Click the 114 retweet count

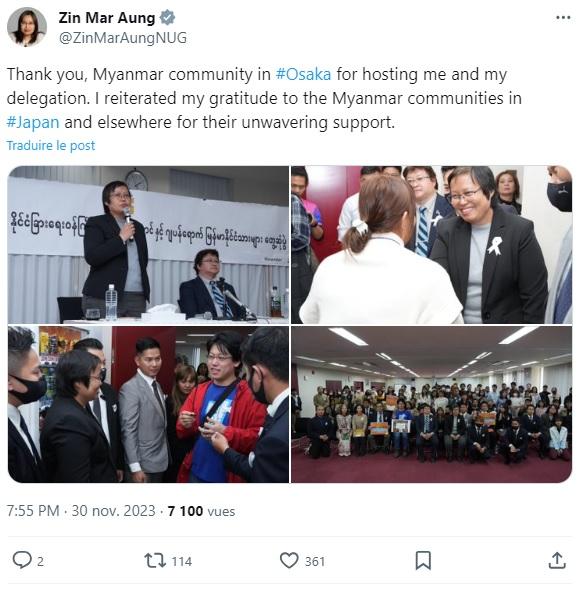click(x=182, y=561)
